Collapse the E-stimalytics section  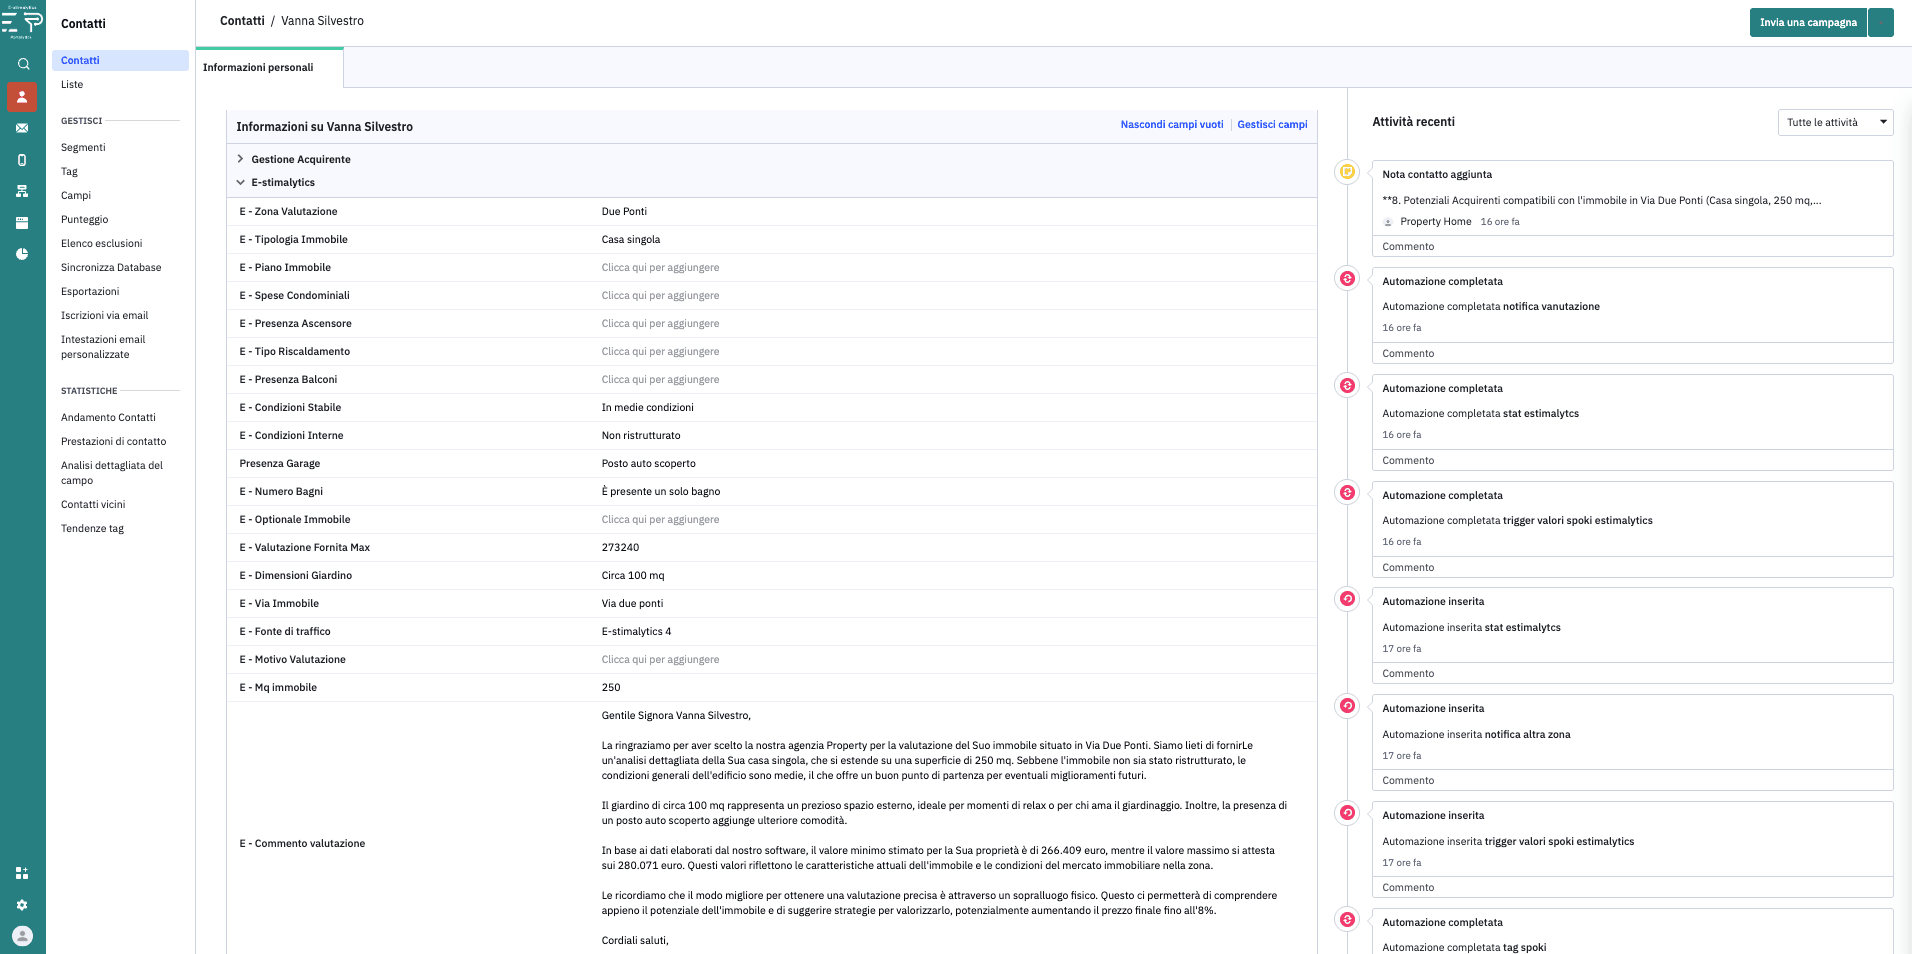click(282, 182)
